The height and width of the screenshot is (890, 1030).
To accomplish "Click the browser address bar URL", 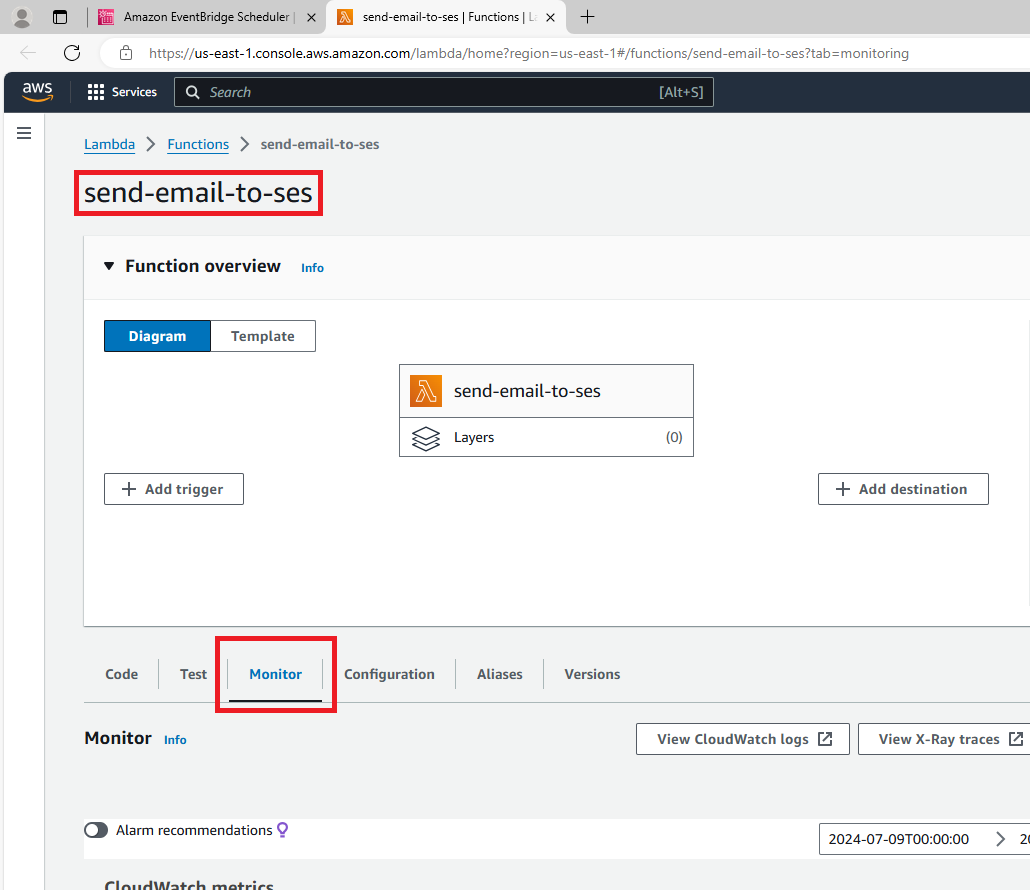I will click(x=529, y=54).
